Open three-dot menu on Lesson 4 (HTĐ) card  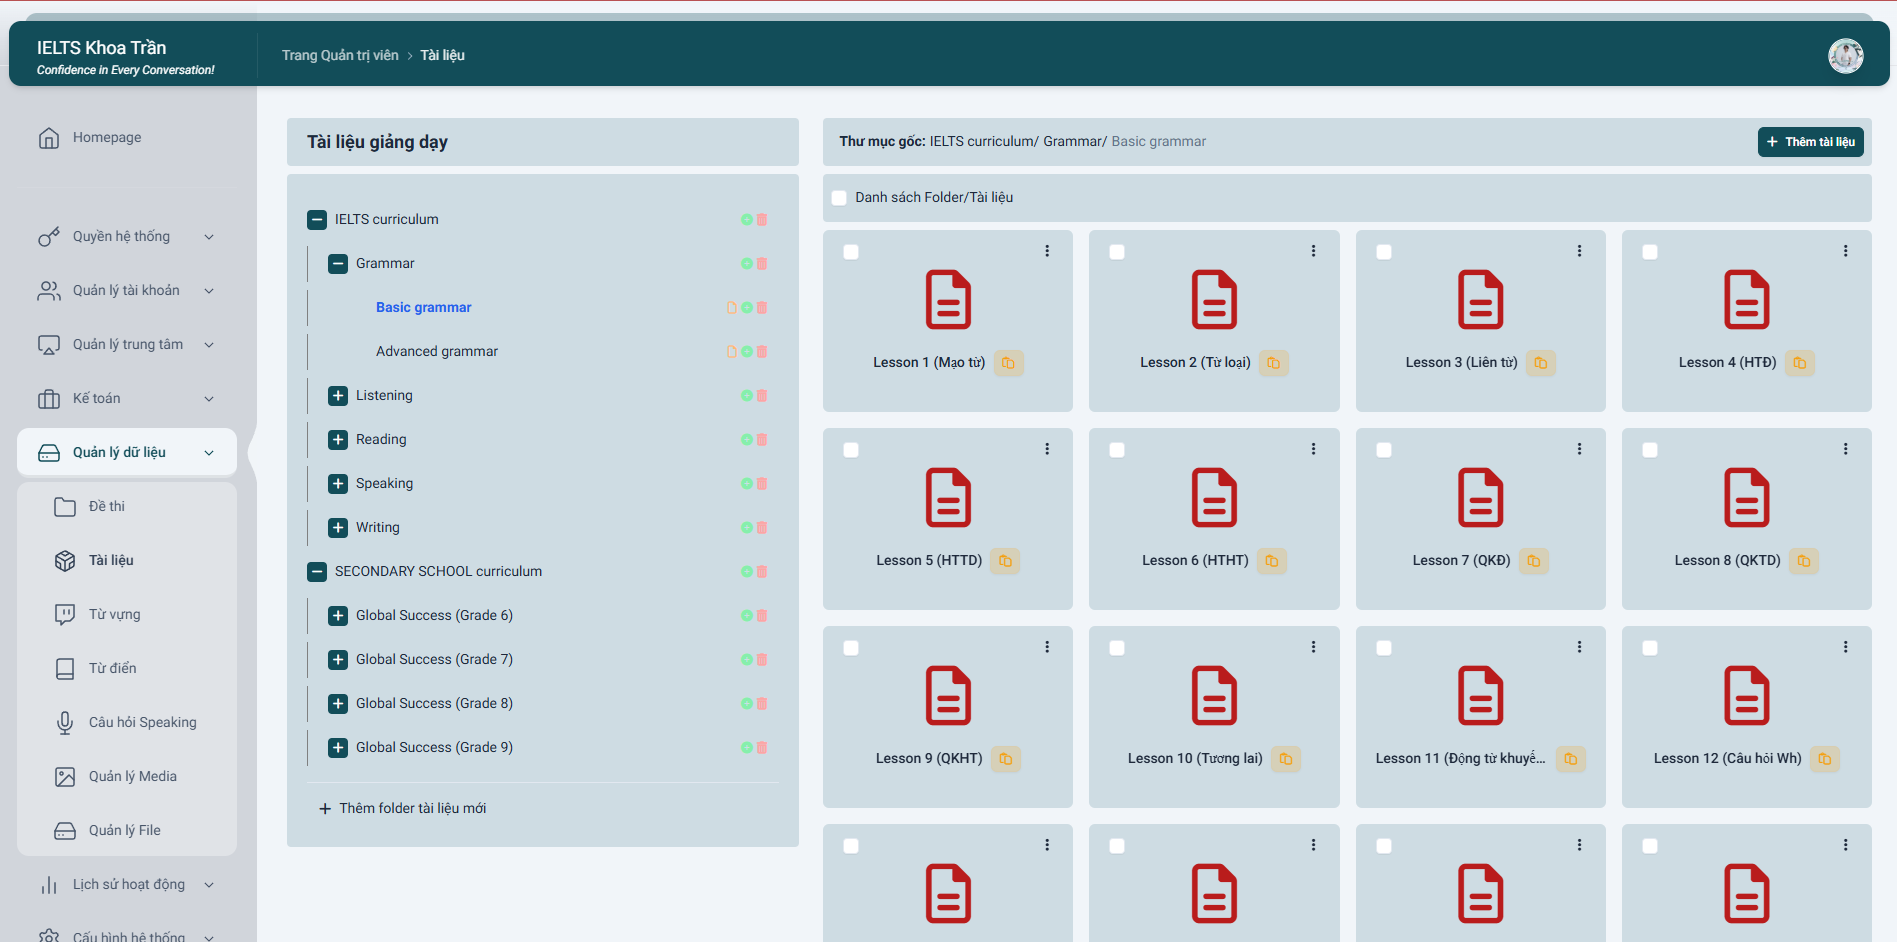pos(1845,251)
